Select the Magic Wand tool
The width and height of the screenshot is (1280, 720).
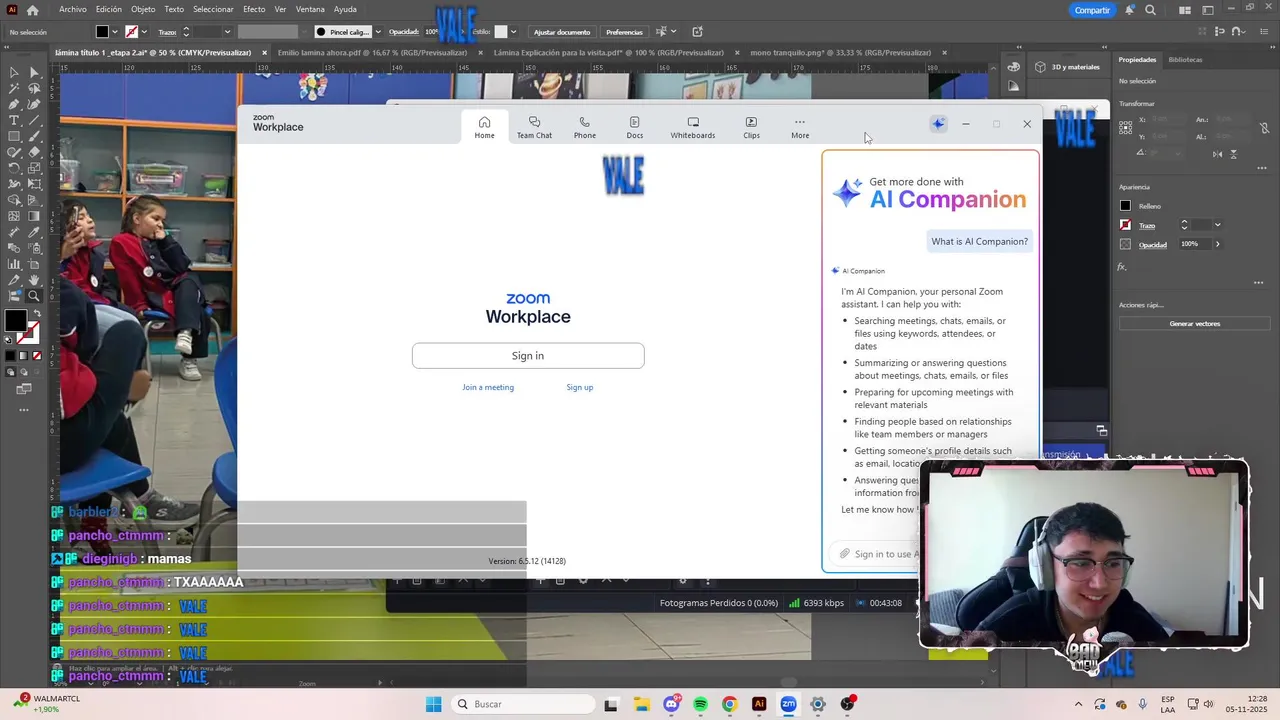(14, 88)
